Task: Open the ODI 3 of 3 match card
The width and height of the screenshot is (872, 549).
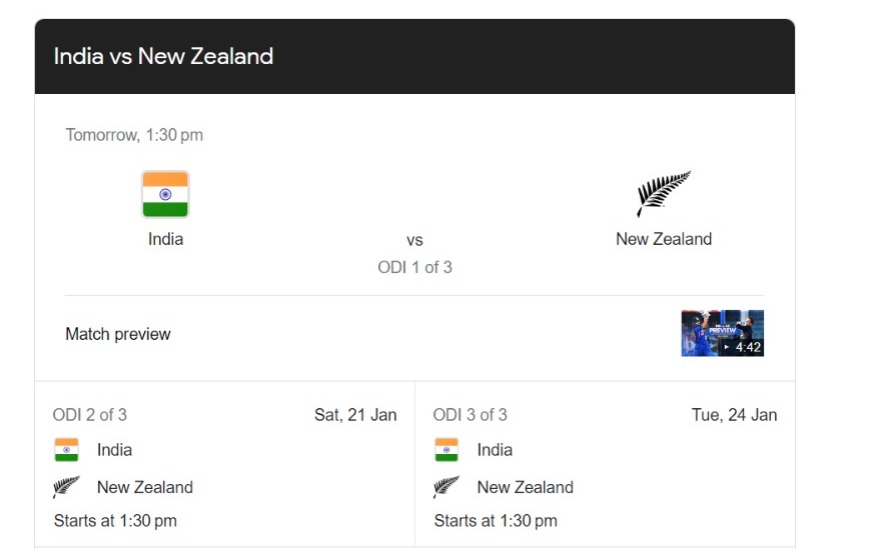Action: (x=605, y=464)
